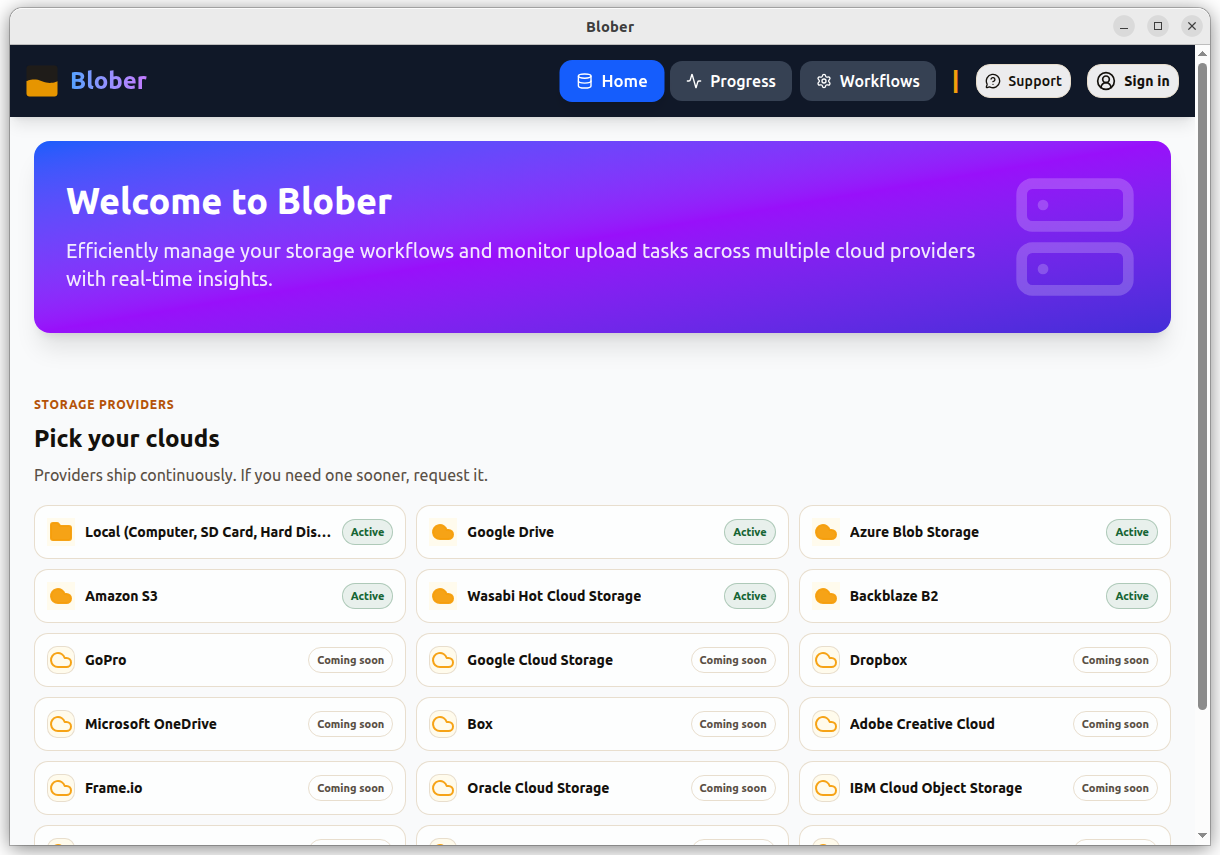Open the Box provider card
Image resolution: width=1220 pixels, height=855 pixels.
(x=602, y=724)
